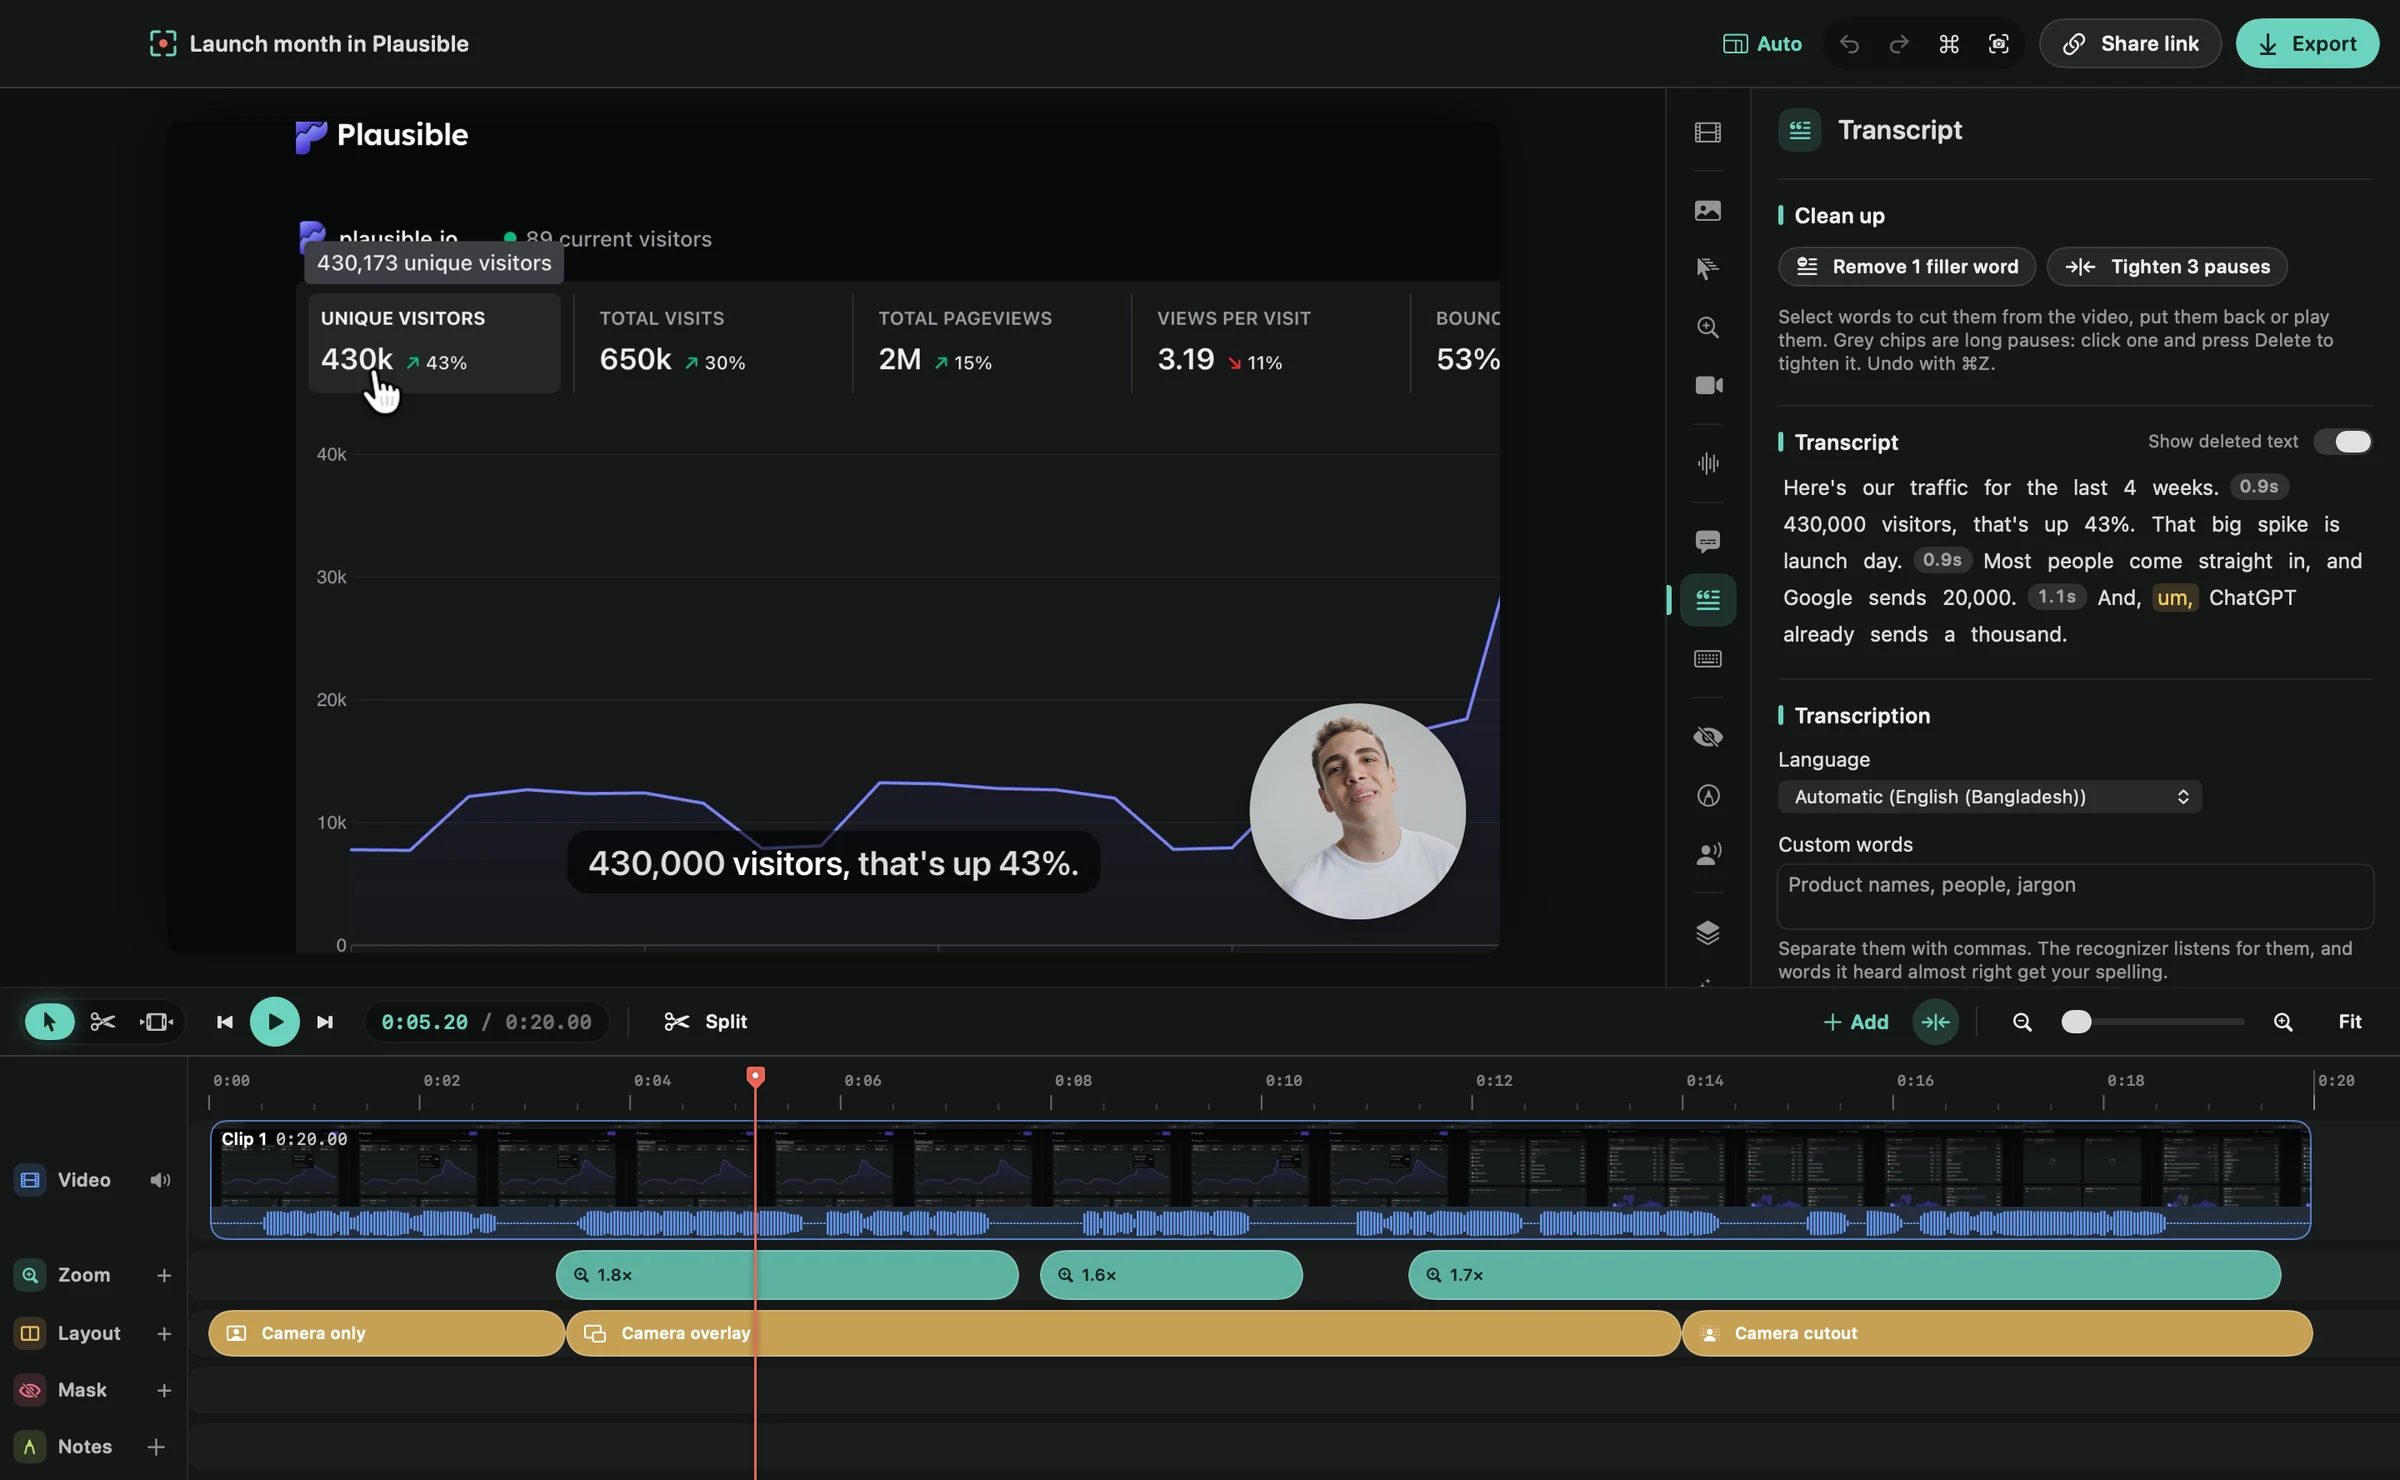Click the undo arrow

1849,44
